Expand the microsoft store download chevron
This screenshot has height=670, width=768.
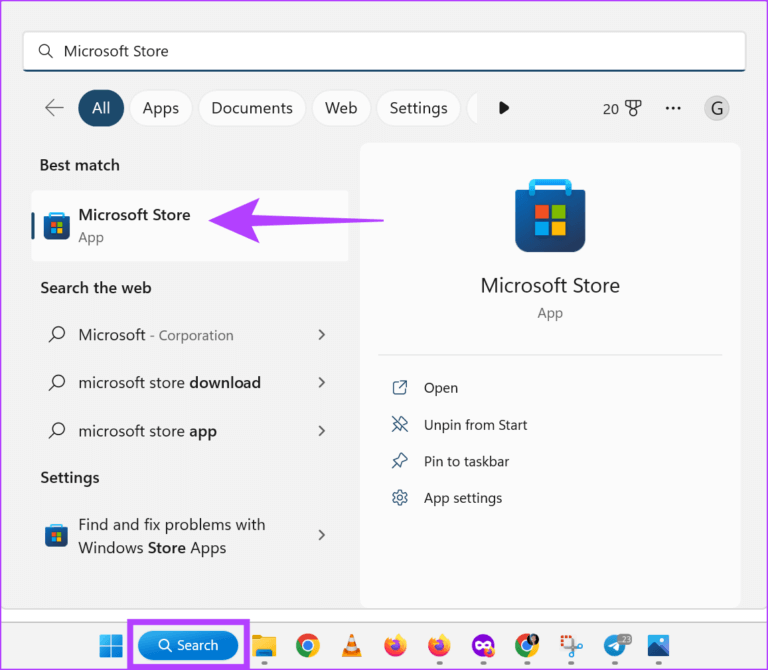[321, 383]
